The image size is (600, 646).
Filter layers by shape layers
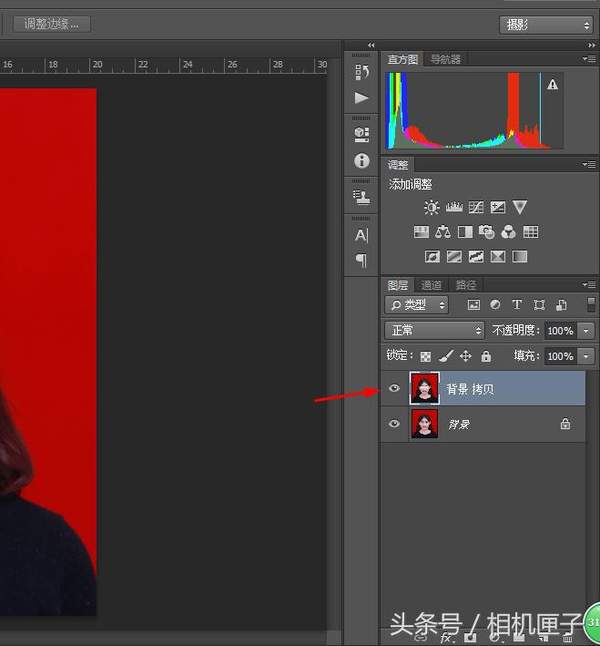[539, 305]
